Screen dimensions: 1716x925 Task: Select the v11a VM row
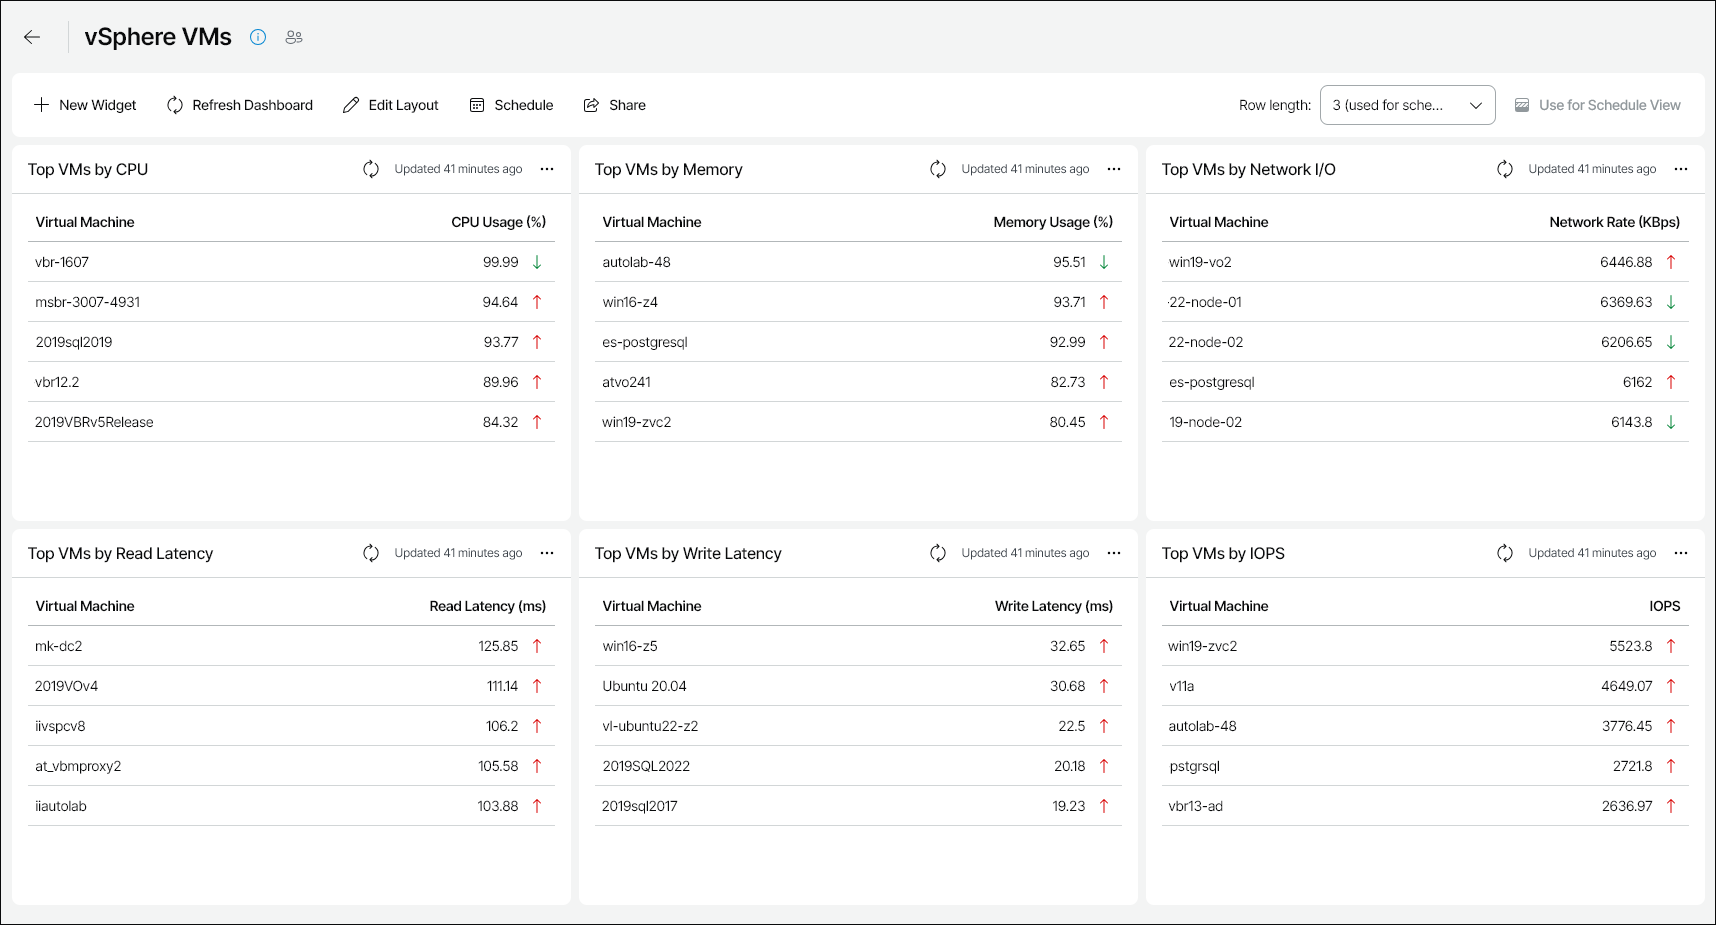pos(1425,686)
